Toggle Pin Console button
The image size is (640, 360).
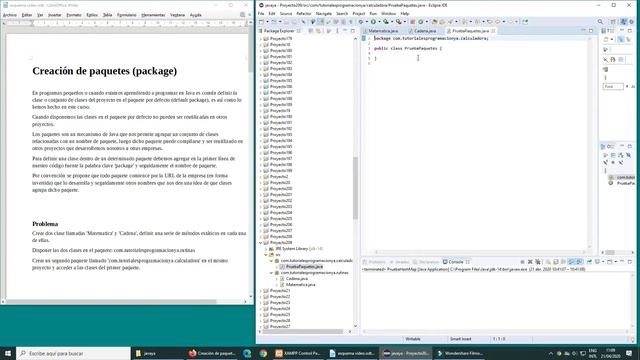(589, 262)
